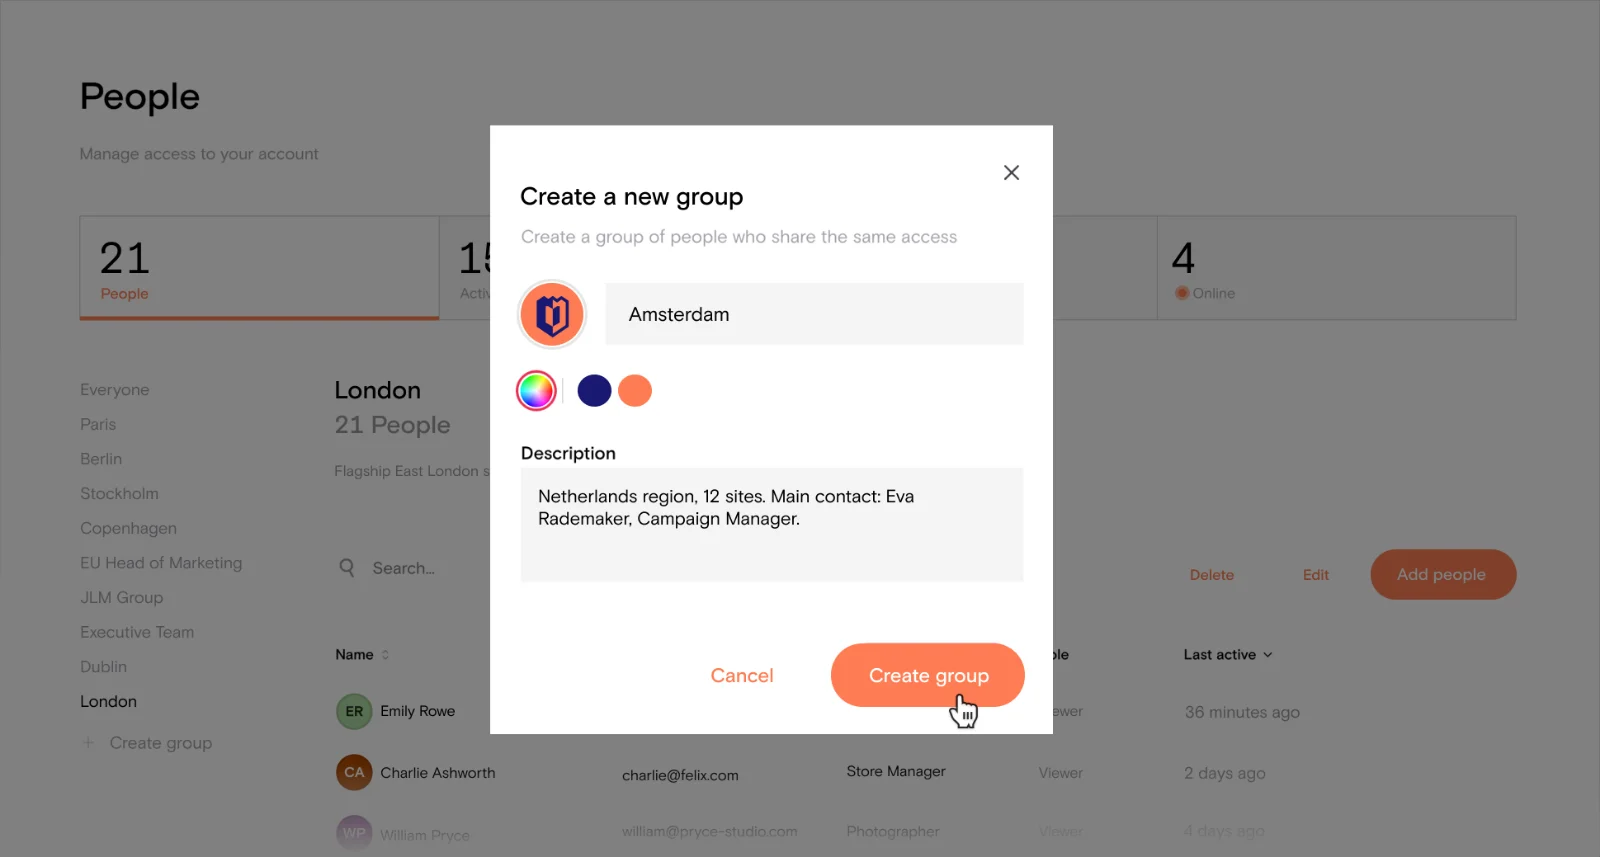Image resolution: width=1600 pixels, height=857 pixels.
Task: Focus the Search people field
Action: [403, 568]
